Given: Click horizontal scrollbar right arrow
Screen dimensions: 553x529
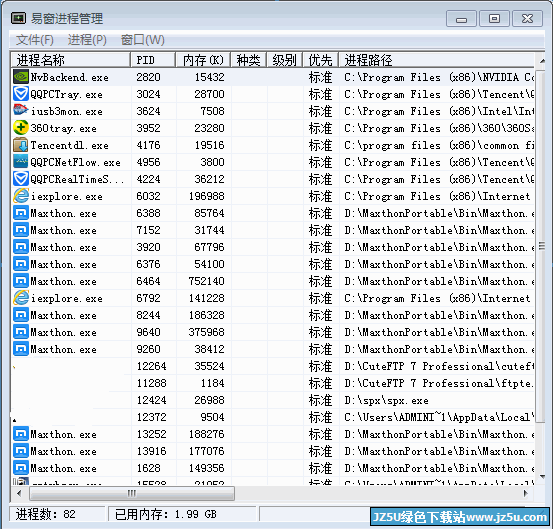Looking at the screenshot, I should click(526, 493).
